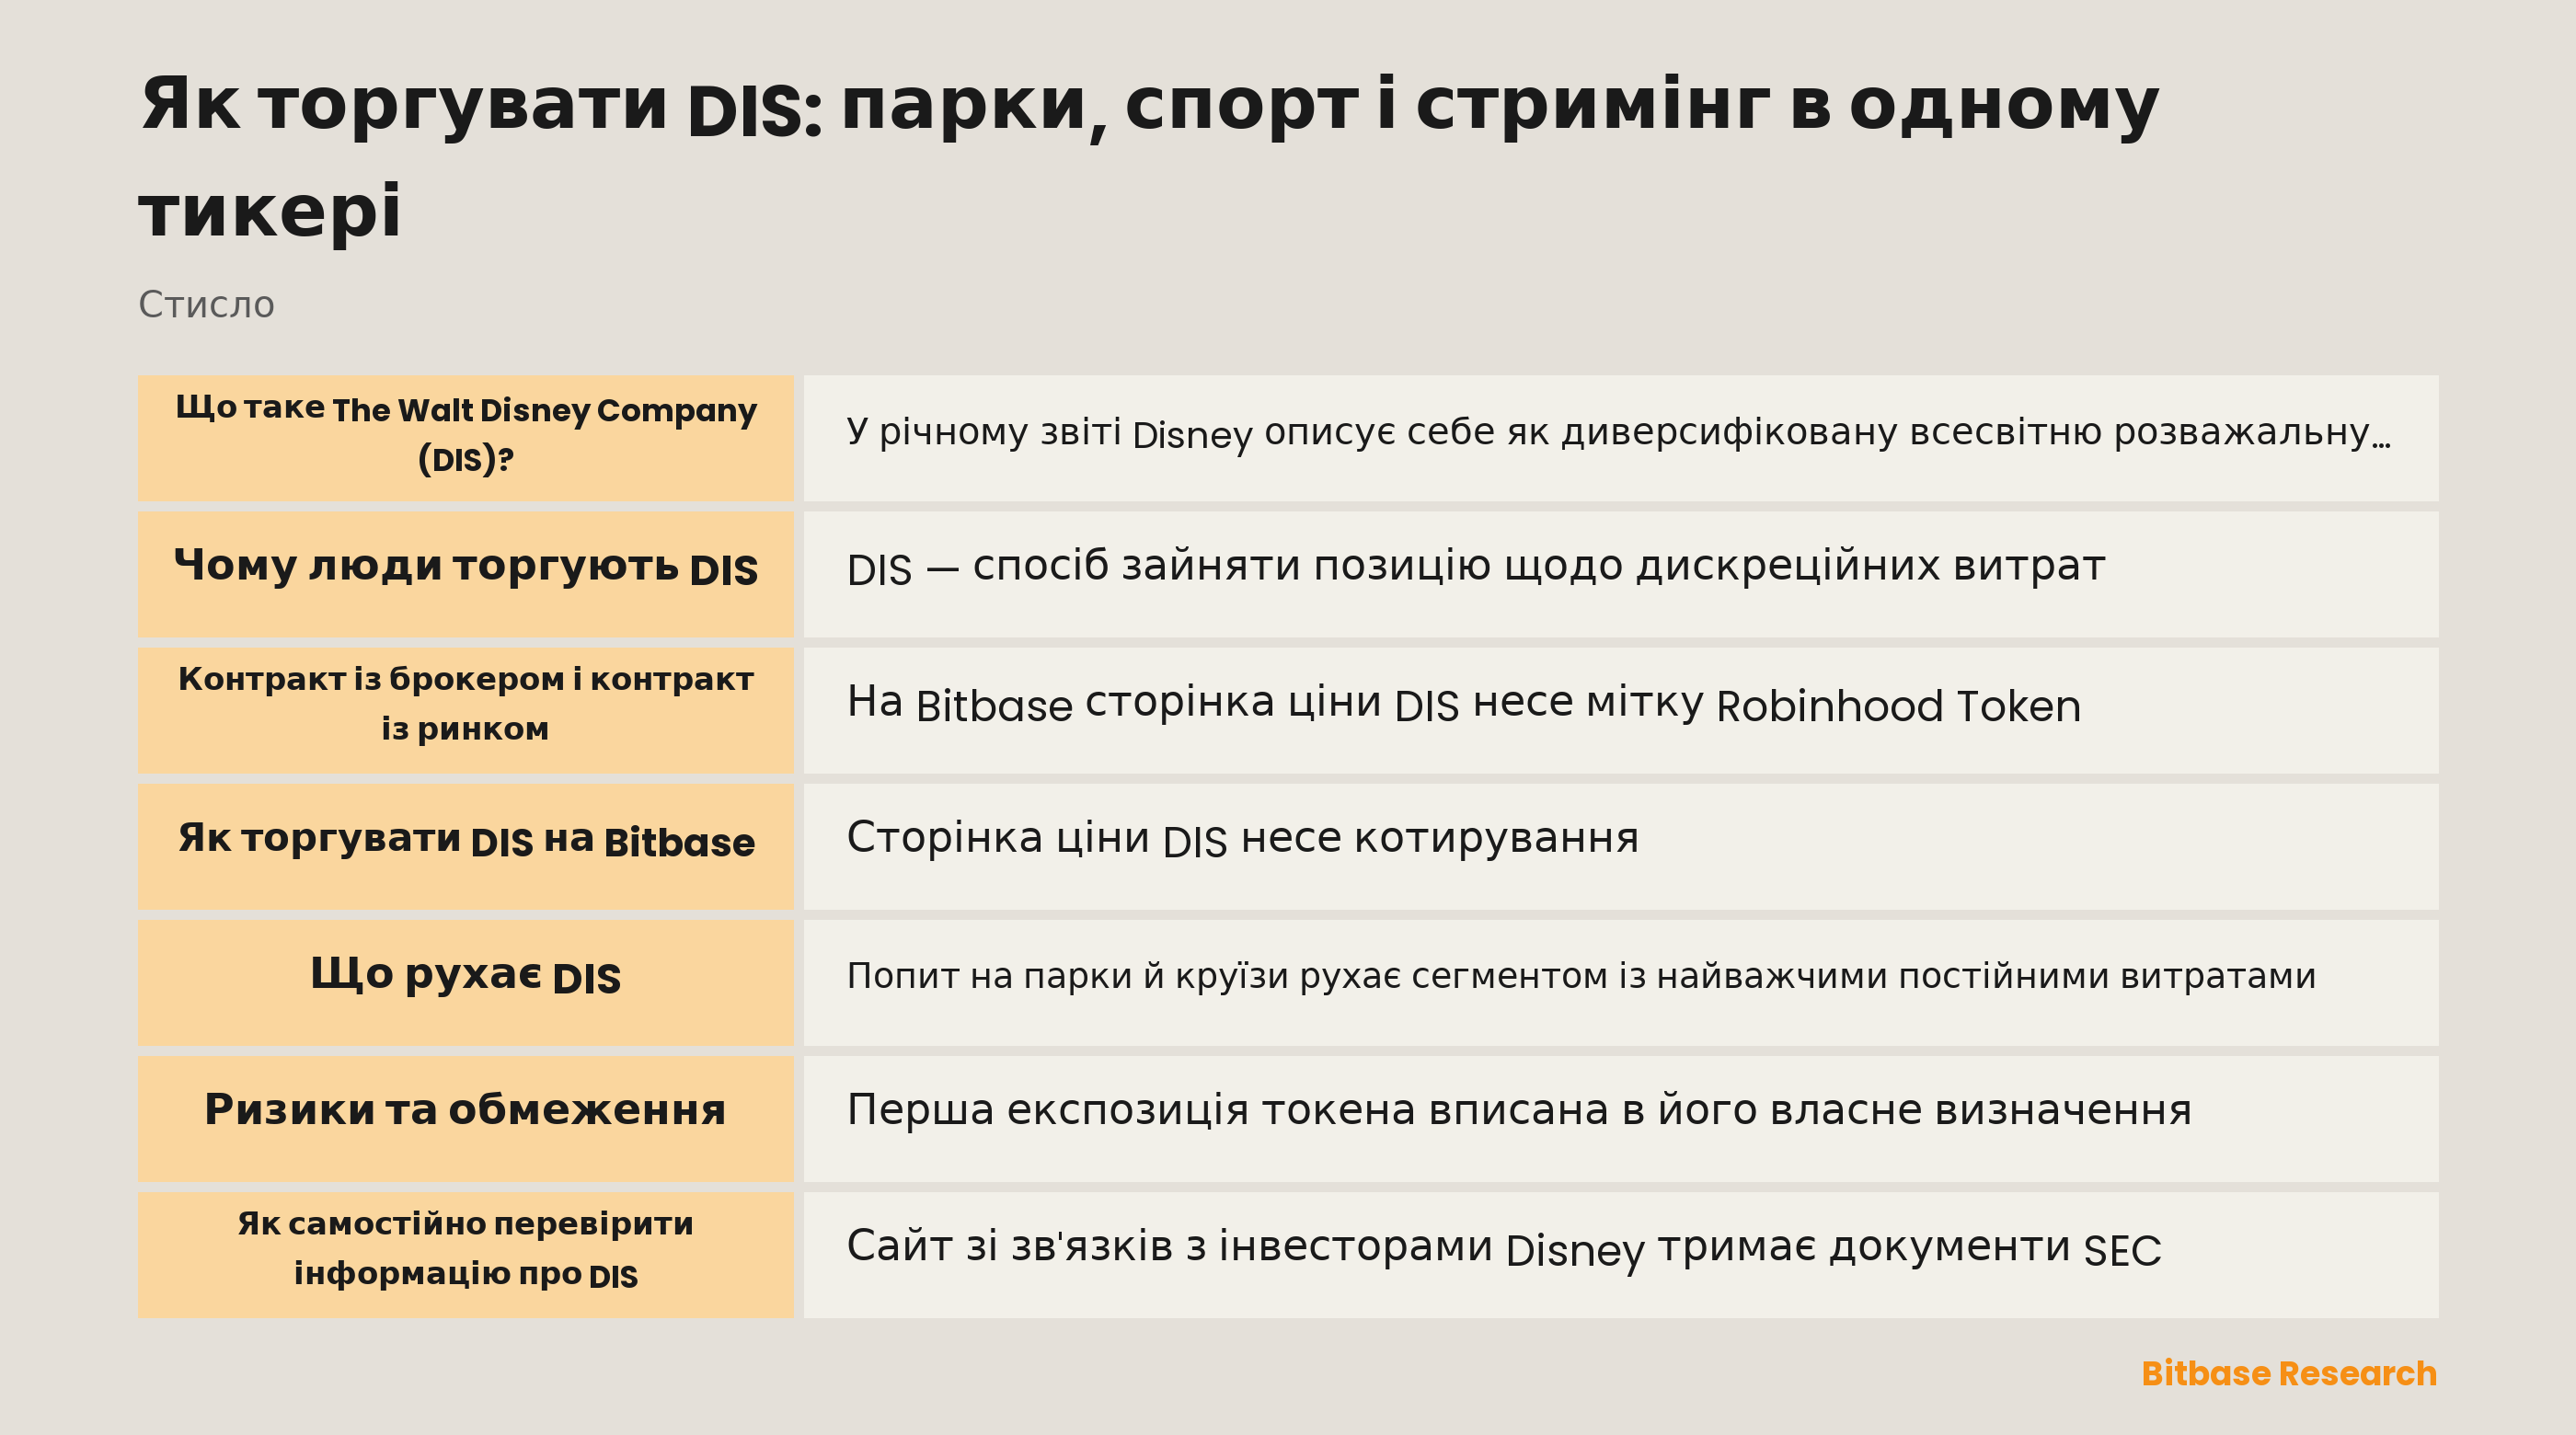Image resolution: width=2576 pixels, height=1435 pixels.
Task: Click "Сторінка ціни DIS несе котирування"
Action: click(x=1243, y=839)
